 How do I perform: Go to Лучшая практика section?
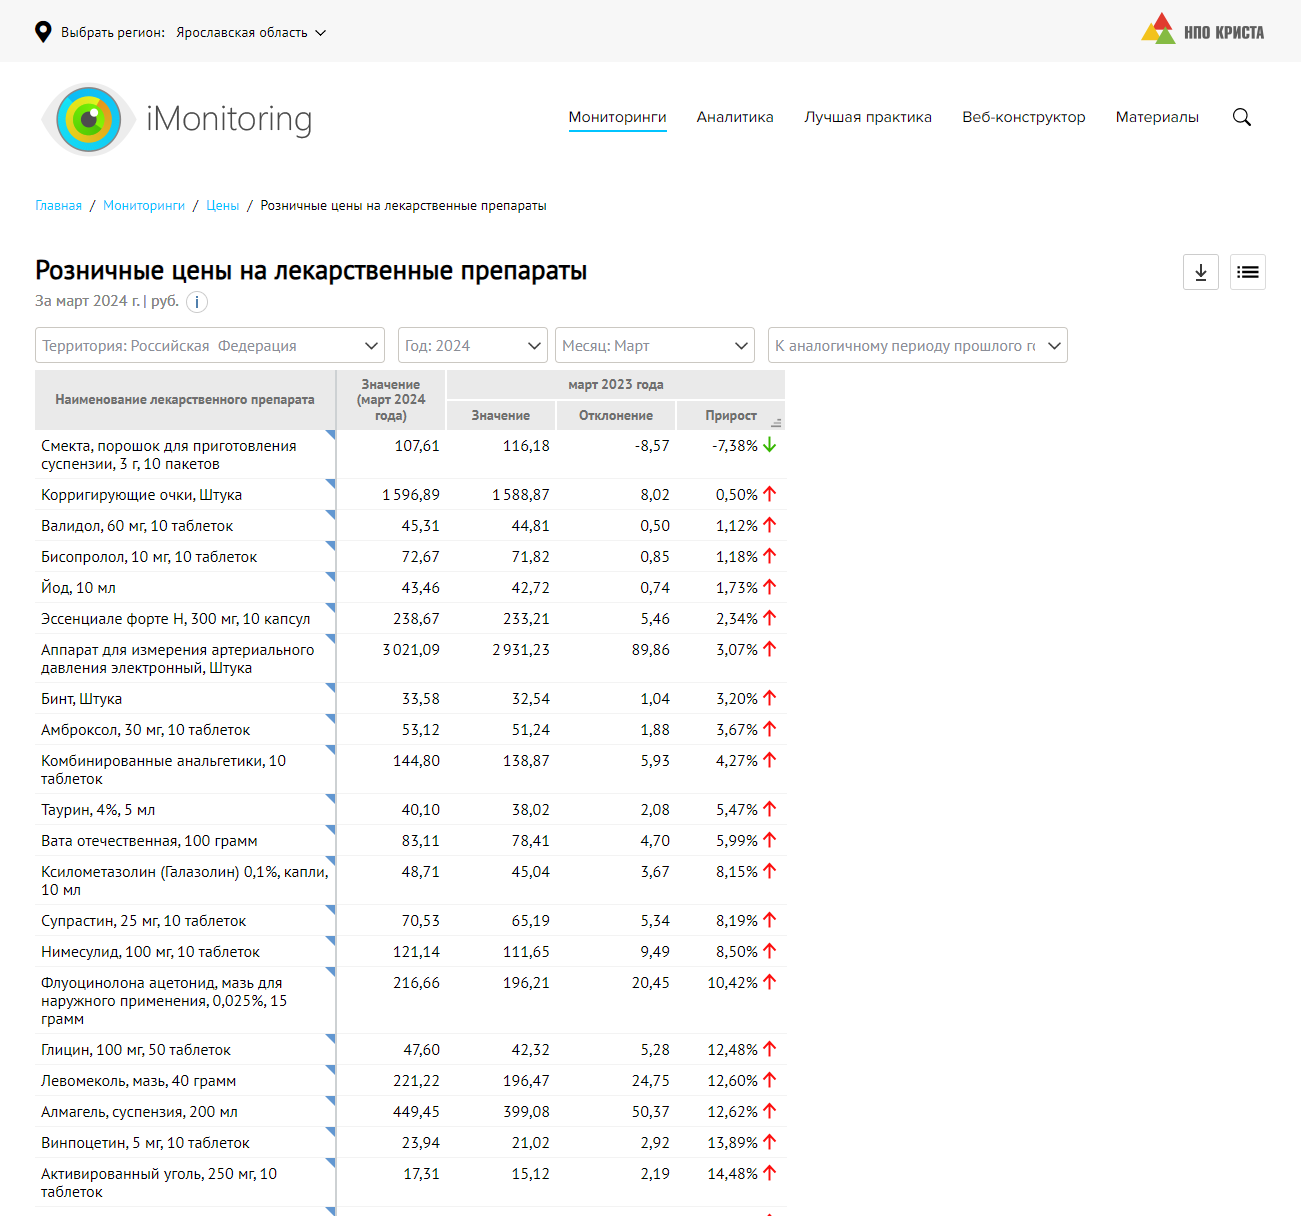(x=868, y=117)
